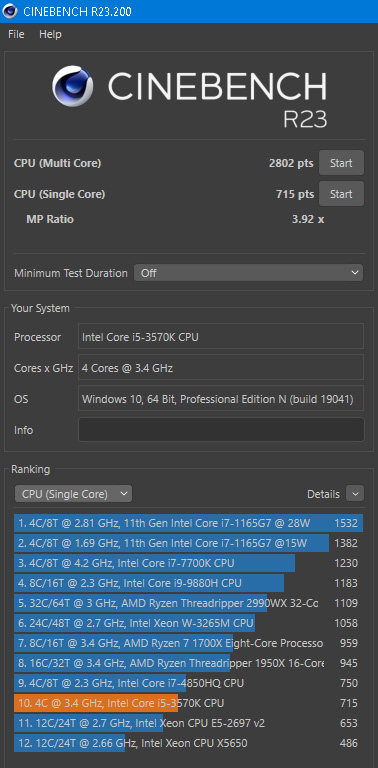378x768 pixels.
Task: Select the Core i7-7700K ranking entry
Action: [189, 563]
